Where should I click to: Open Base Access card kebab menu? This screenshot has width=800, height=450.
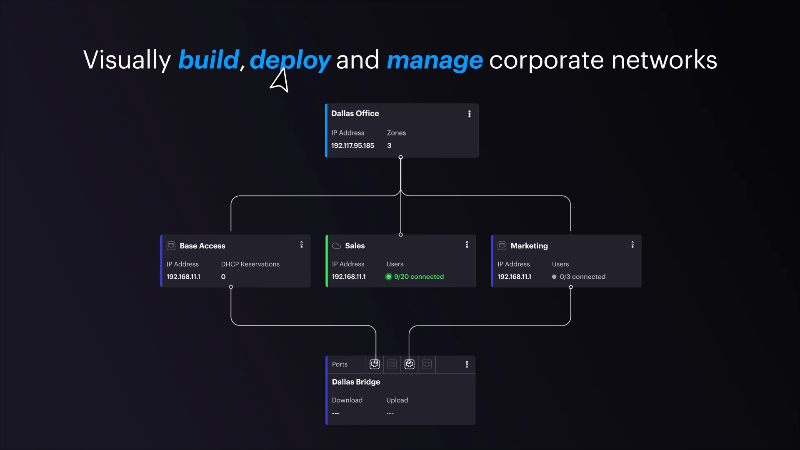click(301, 245)
